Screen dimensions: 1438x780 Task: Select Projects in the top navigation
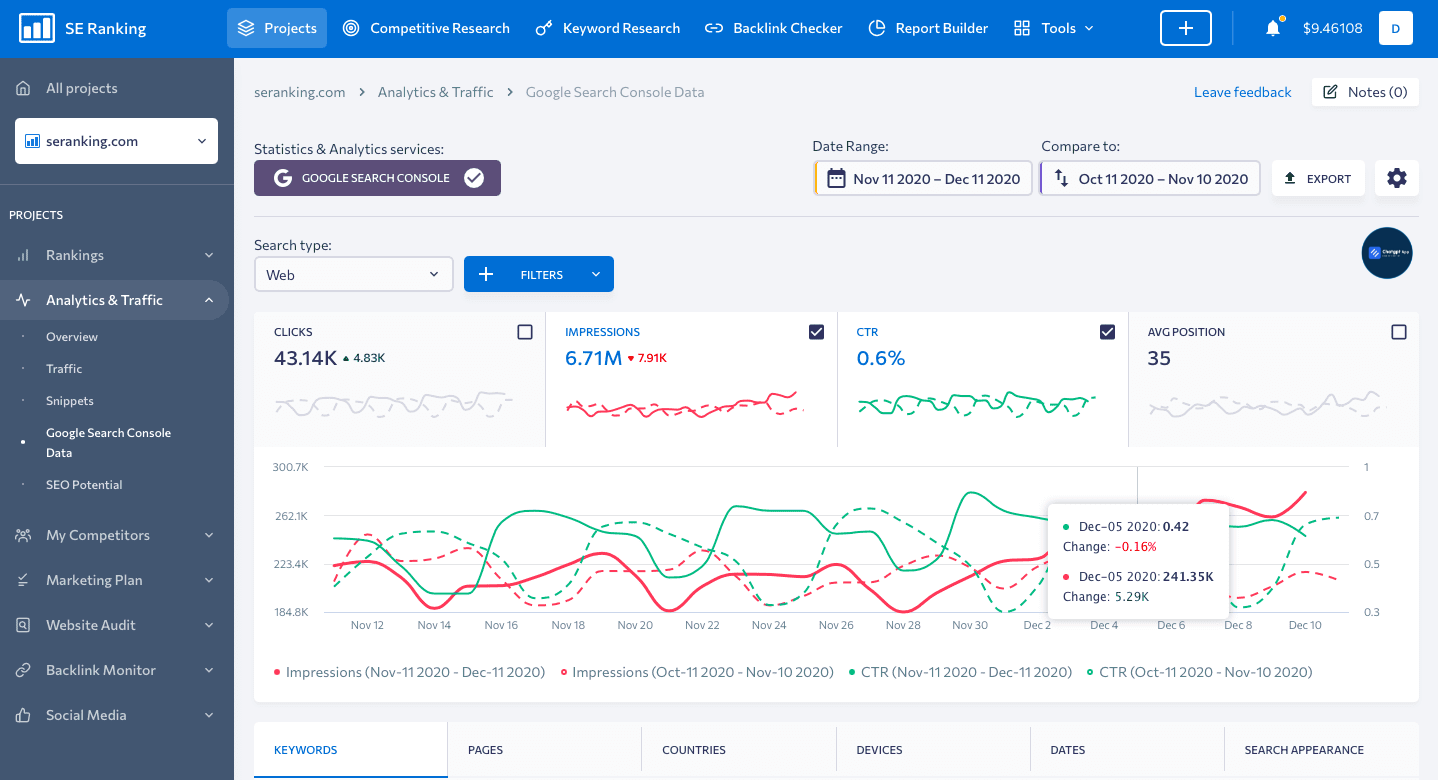277,28
